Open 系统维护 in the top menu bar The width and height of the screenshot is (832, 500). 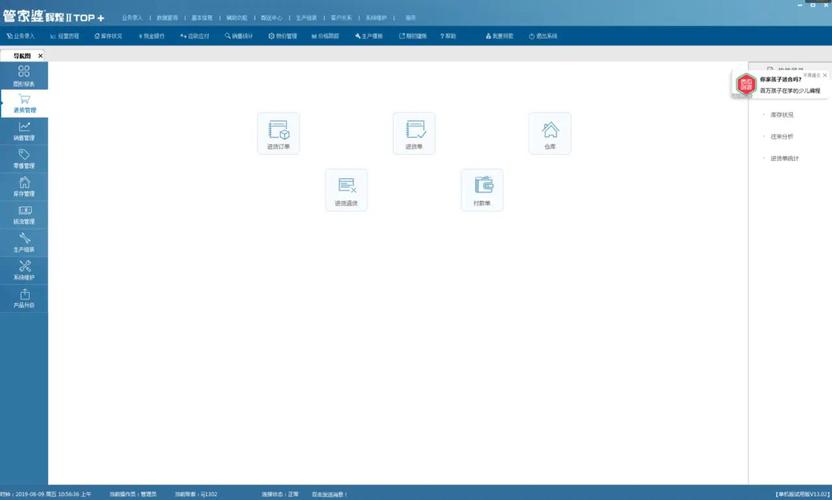tap(376, 18)
